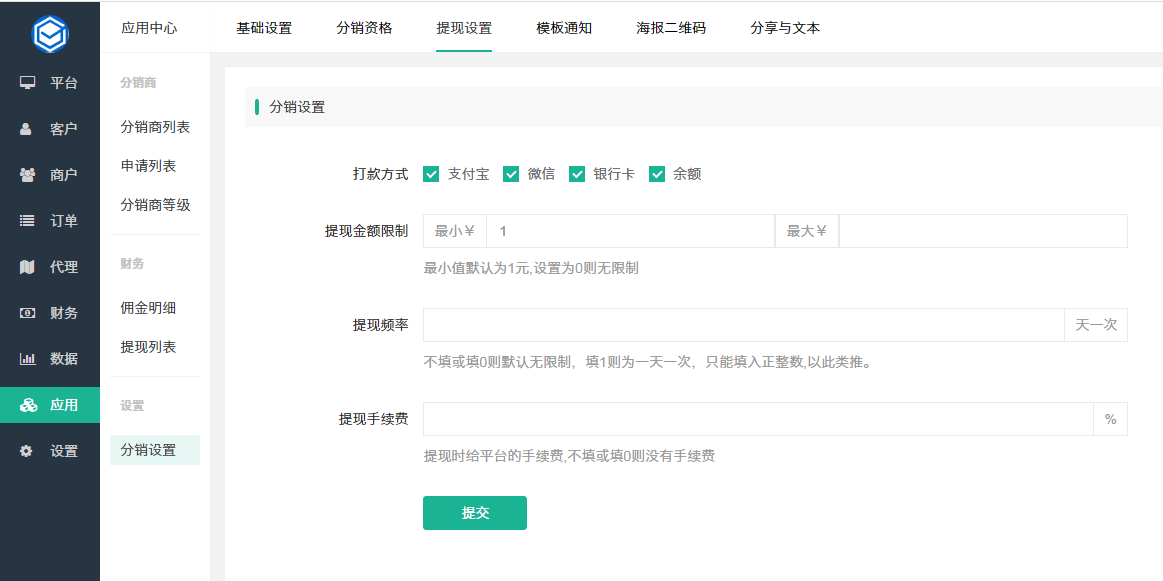Viewport: 1163px width, 581px height.
Task: Disable the 银行卡 checkbox
Action: tap(577, 174)
